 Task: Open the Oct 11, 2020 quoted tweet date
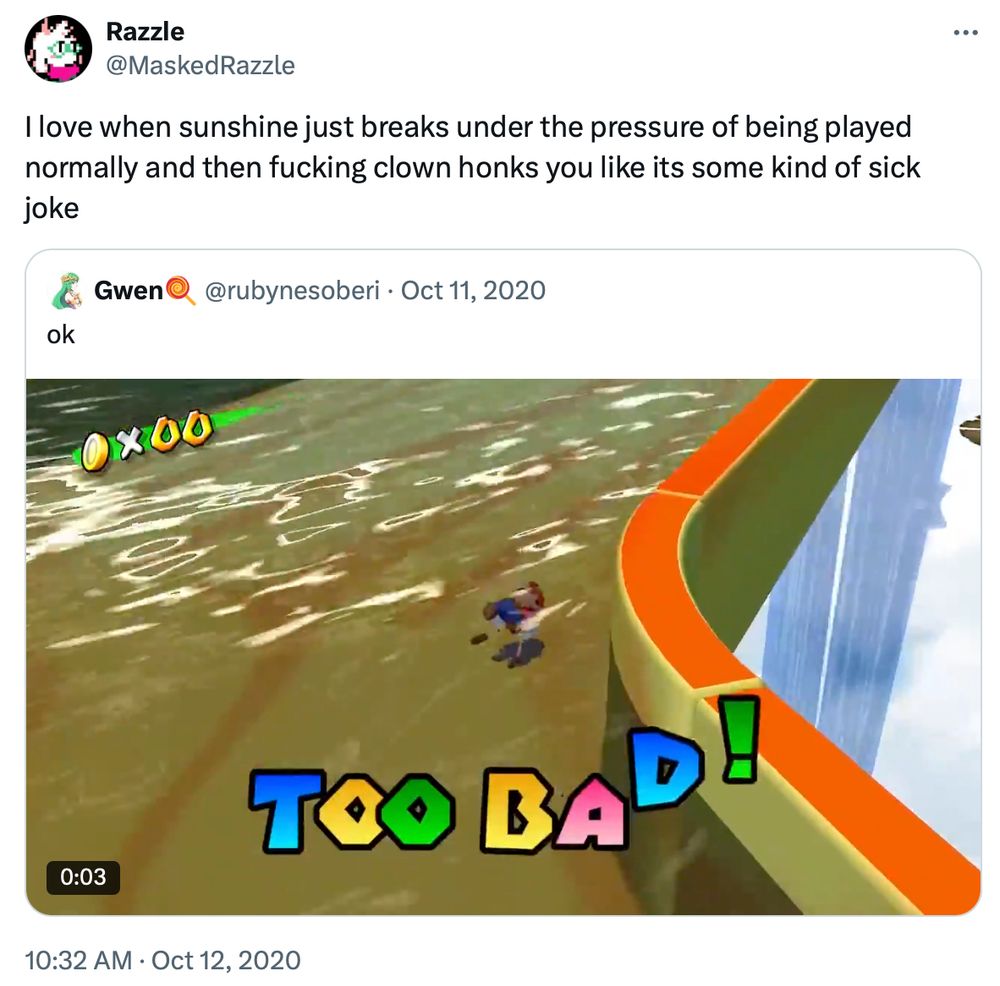(x=473, y=290)
